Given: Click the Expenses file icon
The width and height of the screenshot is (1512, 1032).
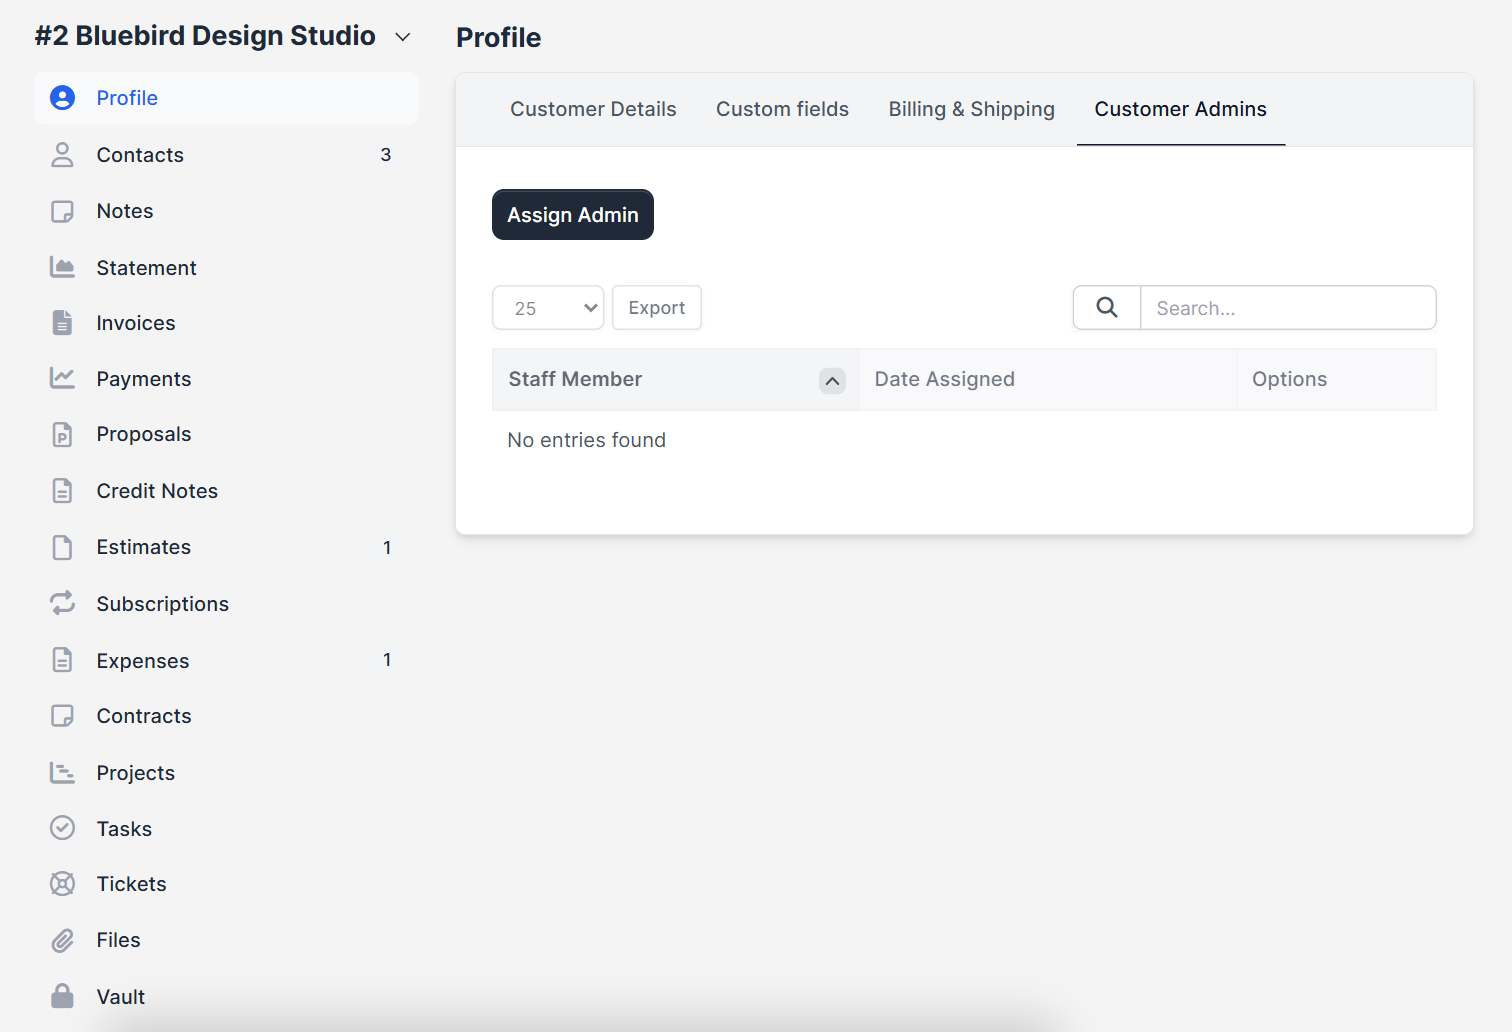Looking at the screenshot, I should [x=62, y=660].
